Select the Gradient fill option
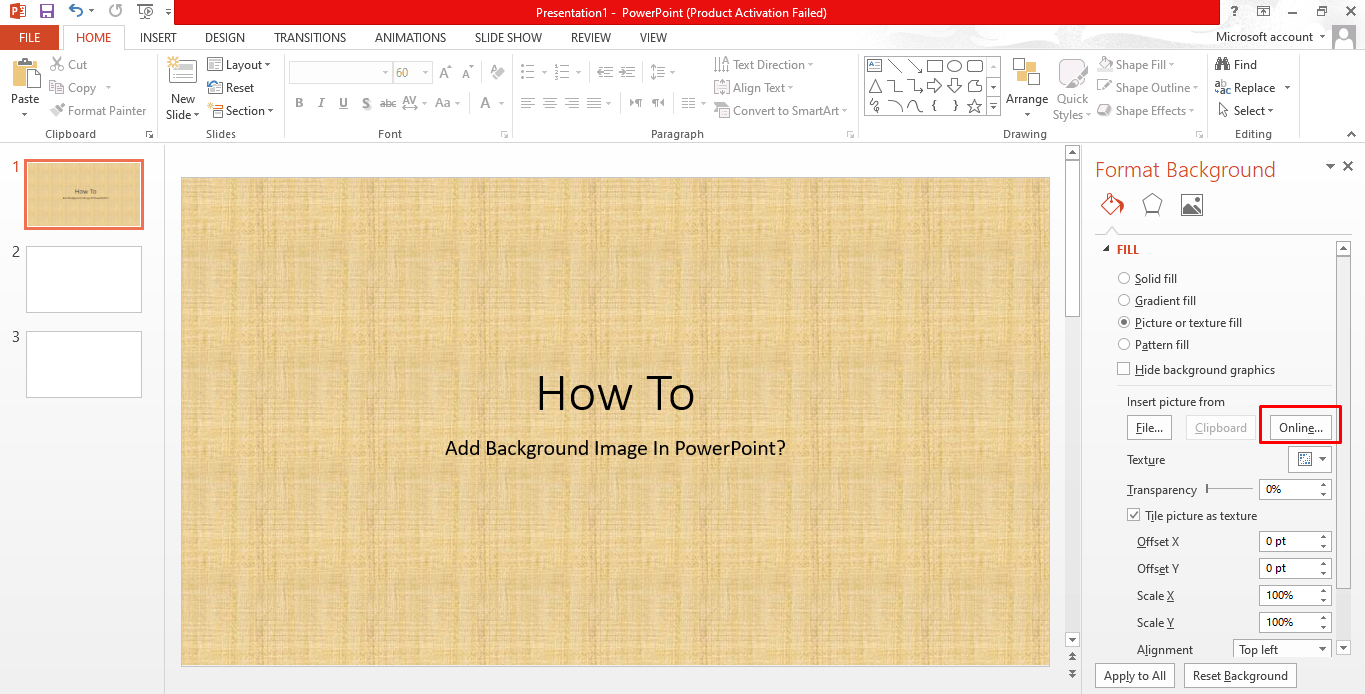The height and width of the screenshot is (694, 1365). [1124, 301]
